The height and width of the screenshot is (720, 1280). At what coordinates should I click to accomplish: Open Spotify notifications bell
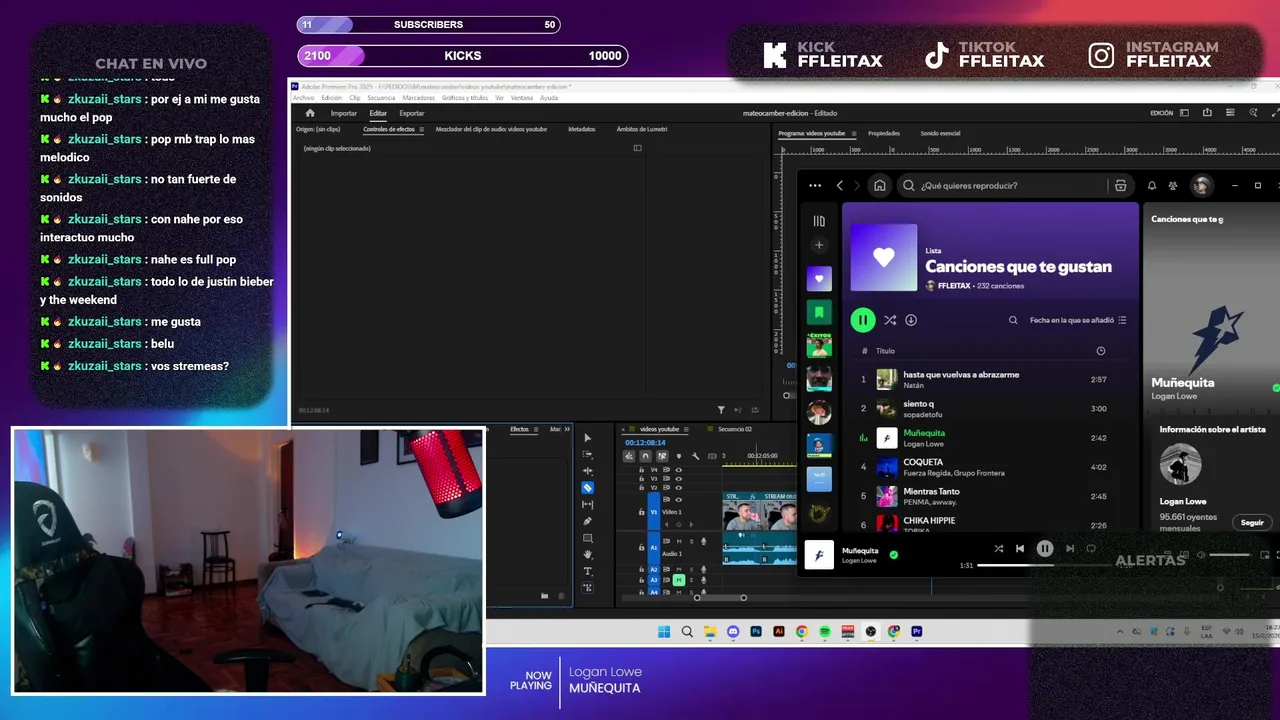point(1151,185)
